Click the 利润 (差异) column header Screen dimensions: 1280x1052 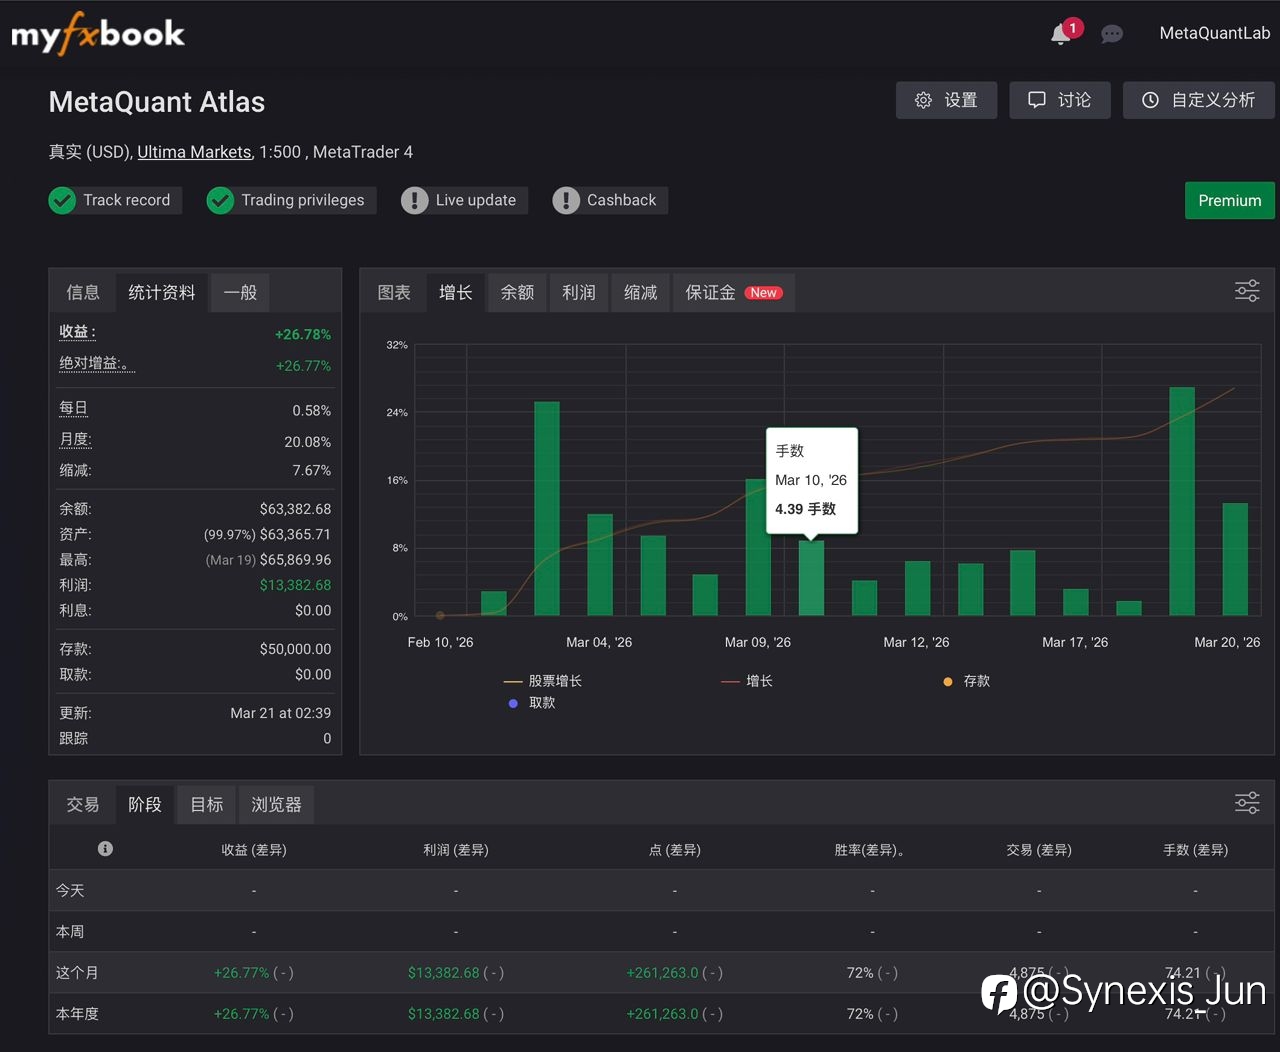click(456, 850)
